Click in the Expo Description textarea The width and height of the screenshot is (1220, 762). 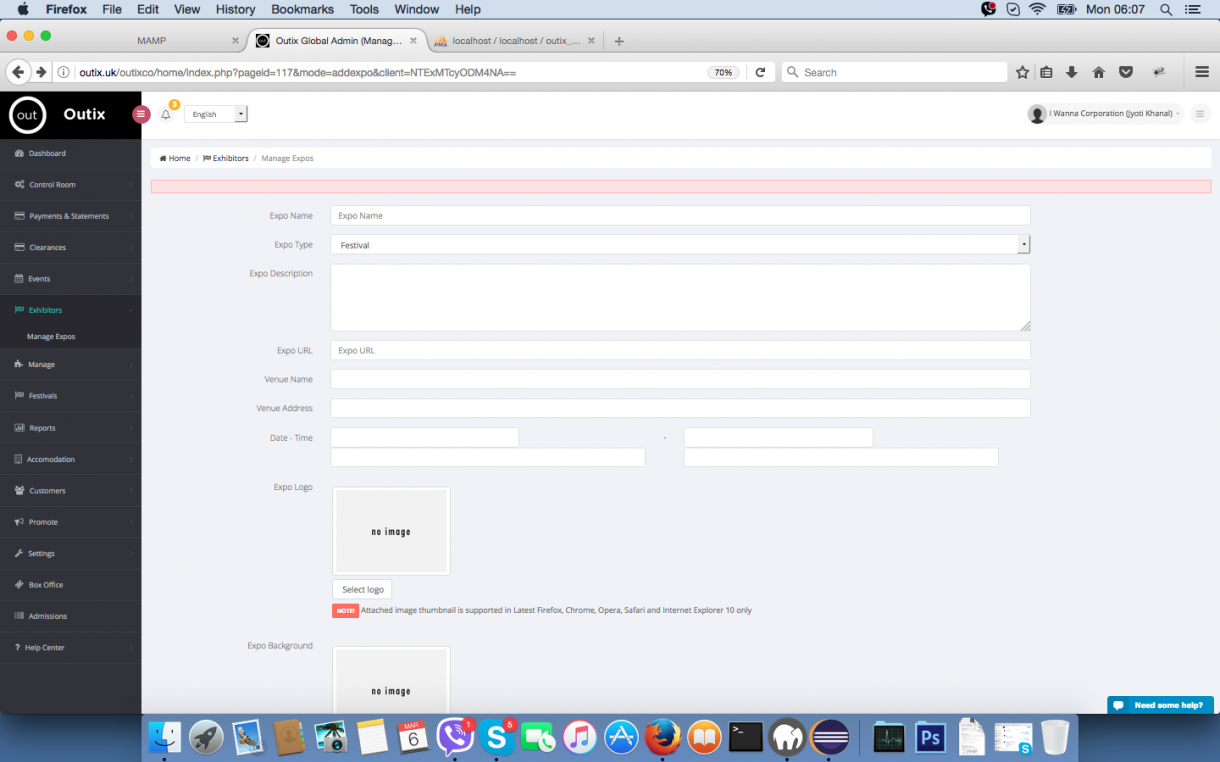[680, 297]
